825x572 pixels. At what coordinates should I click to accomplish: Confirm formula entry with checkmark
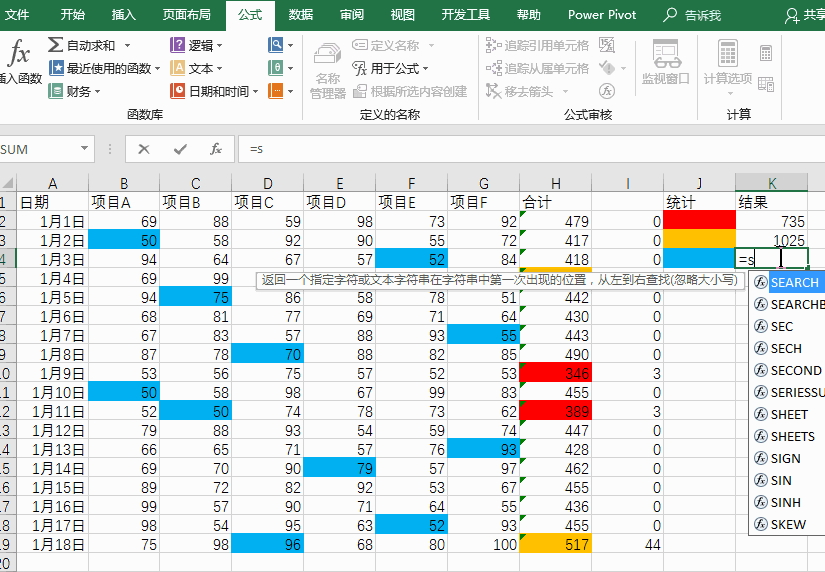point(180,149)
